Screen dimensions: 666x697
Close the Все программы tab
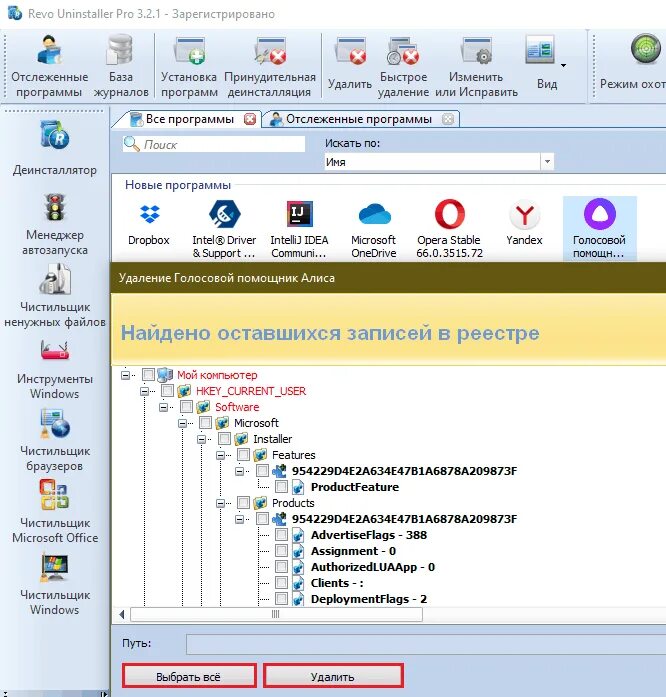[x=250, y=119]
